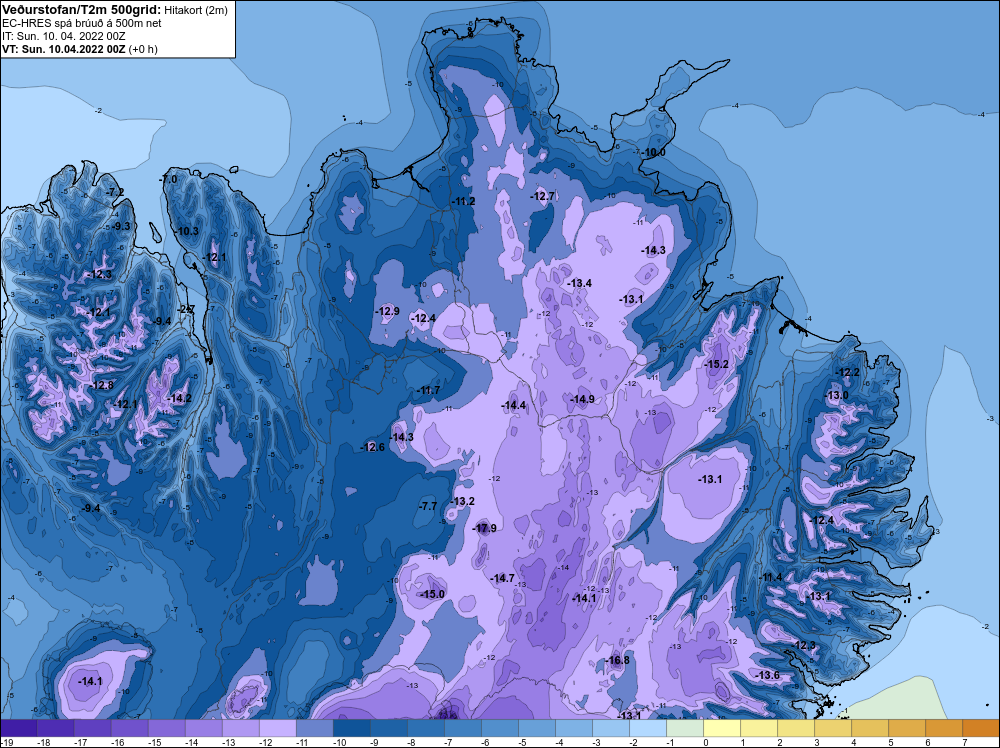Click the -13.2 temperature label
Viewport: 1000px width, 748px height.
pyautogui.click(x=463, y=501)
